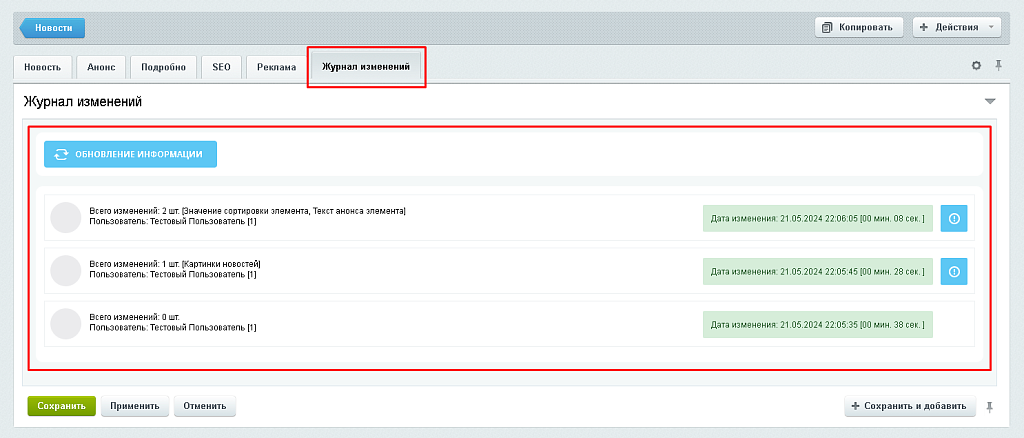Open info for 22:05:45 change entry
Image resolution: width=1024 pixels, height=438 pixels.
click(x=954, y=270)
